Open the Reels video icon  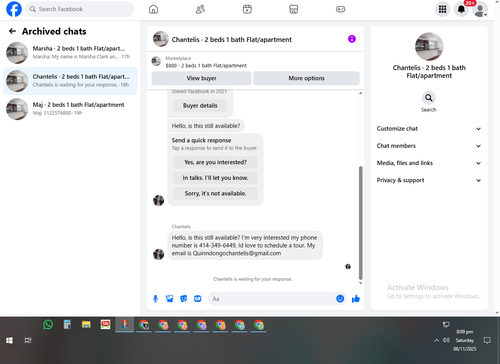(x=247, y=9)
